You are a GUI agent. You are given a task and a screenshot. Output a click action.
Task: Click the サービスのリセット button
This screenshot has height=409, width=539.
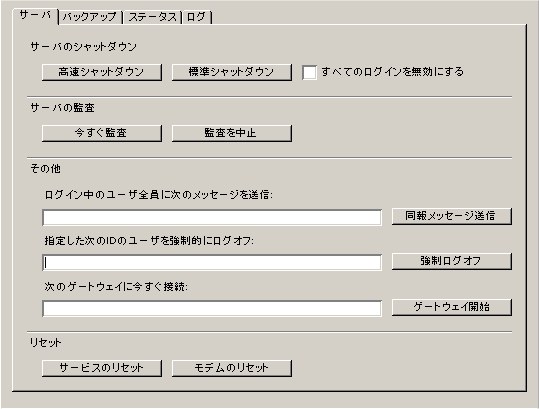point(102,368)
